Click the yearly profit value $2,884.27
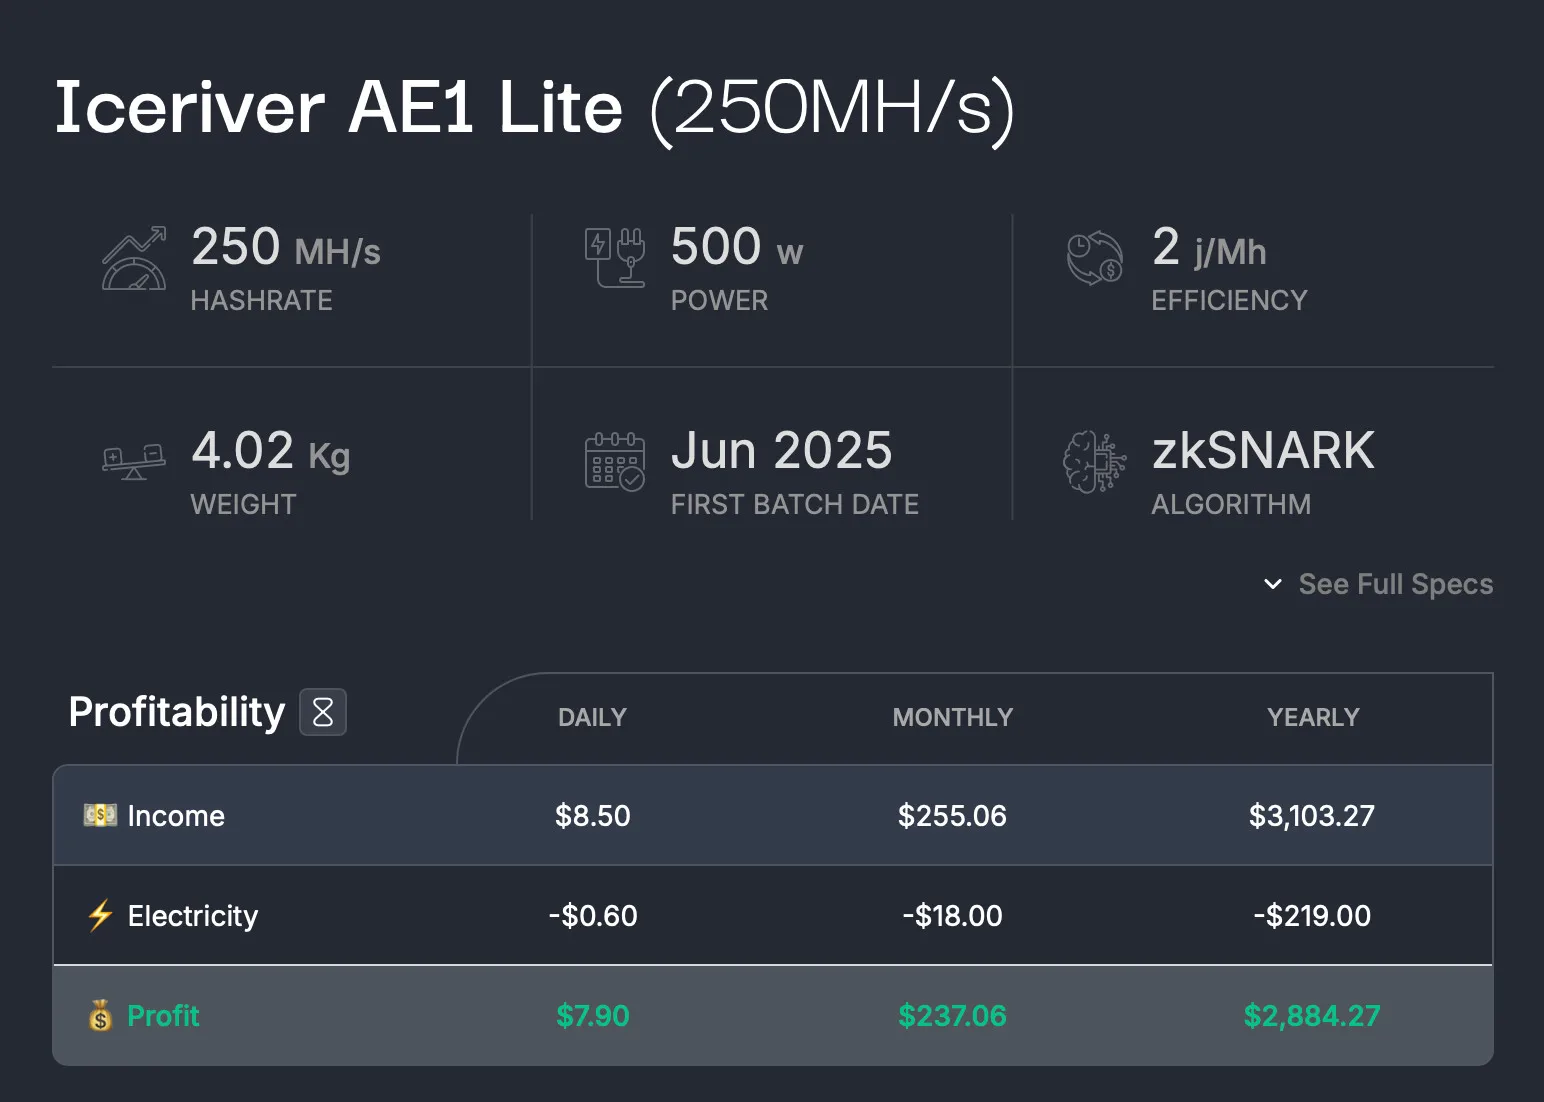Screen dimensions: 1544x1102 (x=1312, y=1016)
